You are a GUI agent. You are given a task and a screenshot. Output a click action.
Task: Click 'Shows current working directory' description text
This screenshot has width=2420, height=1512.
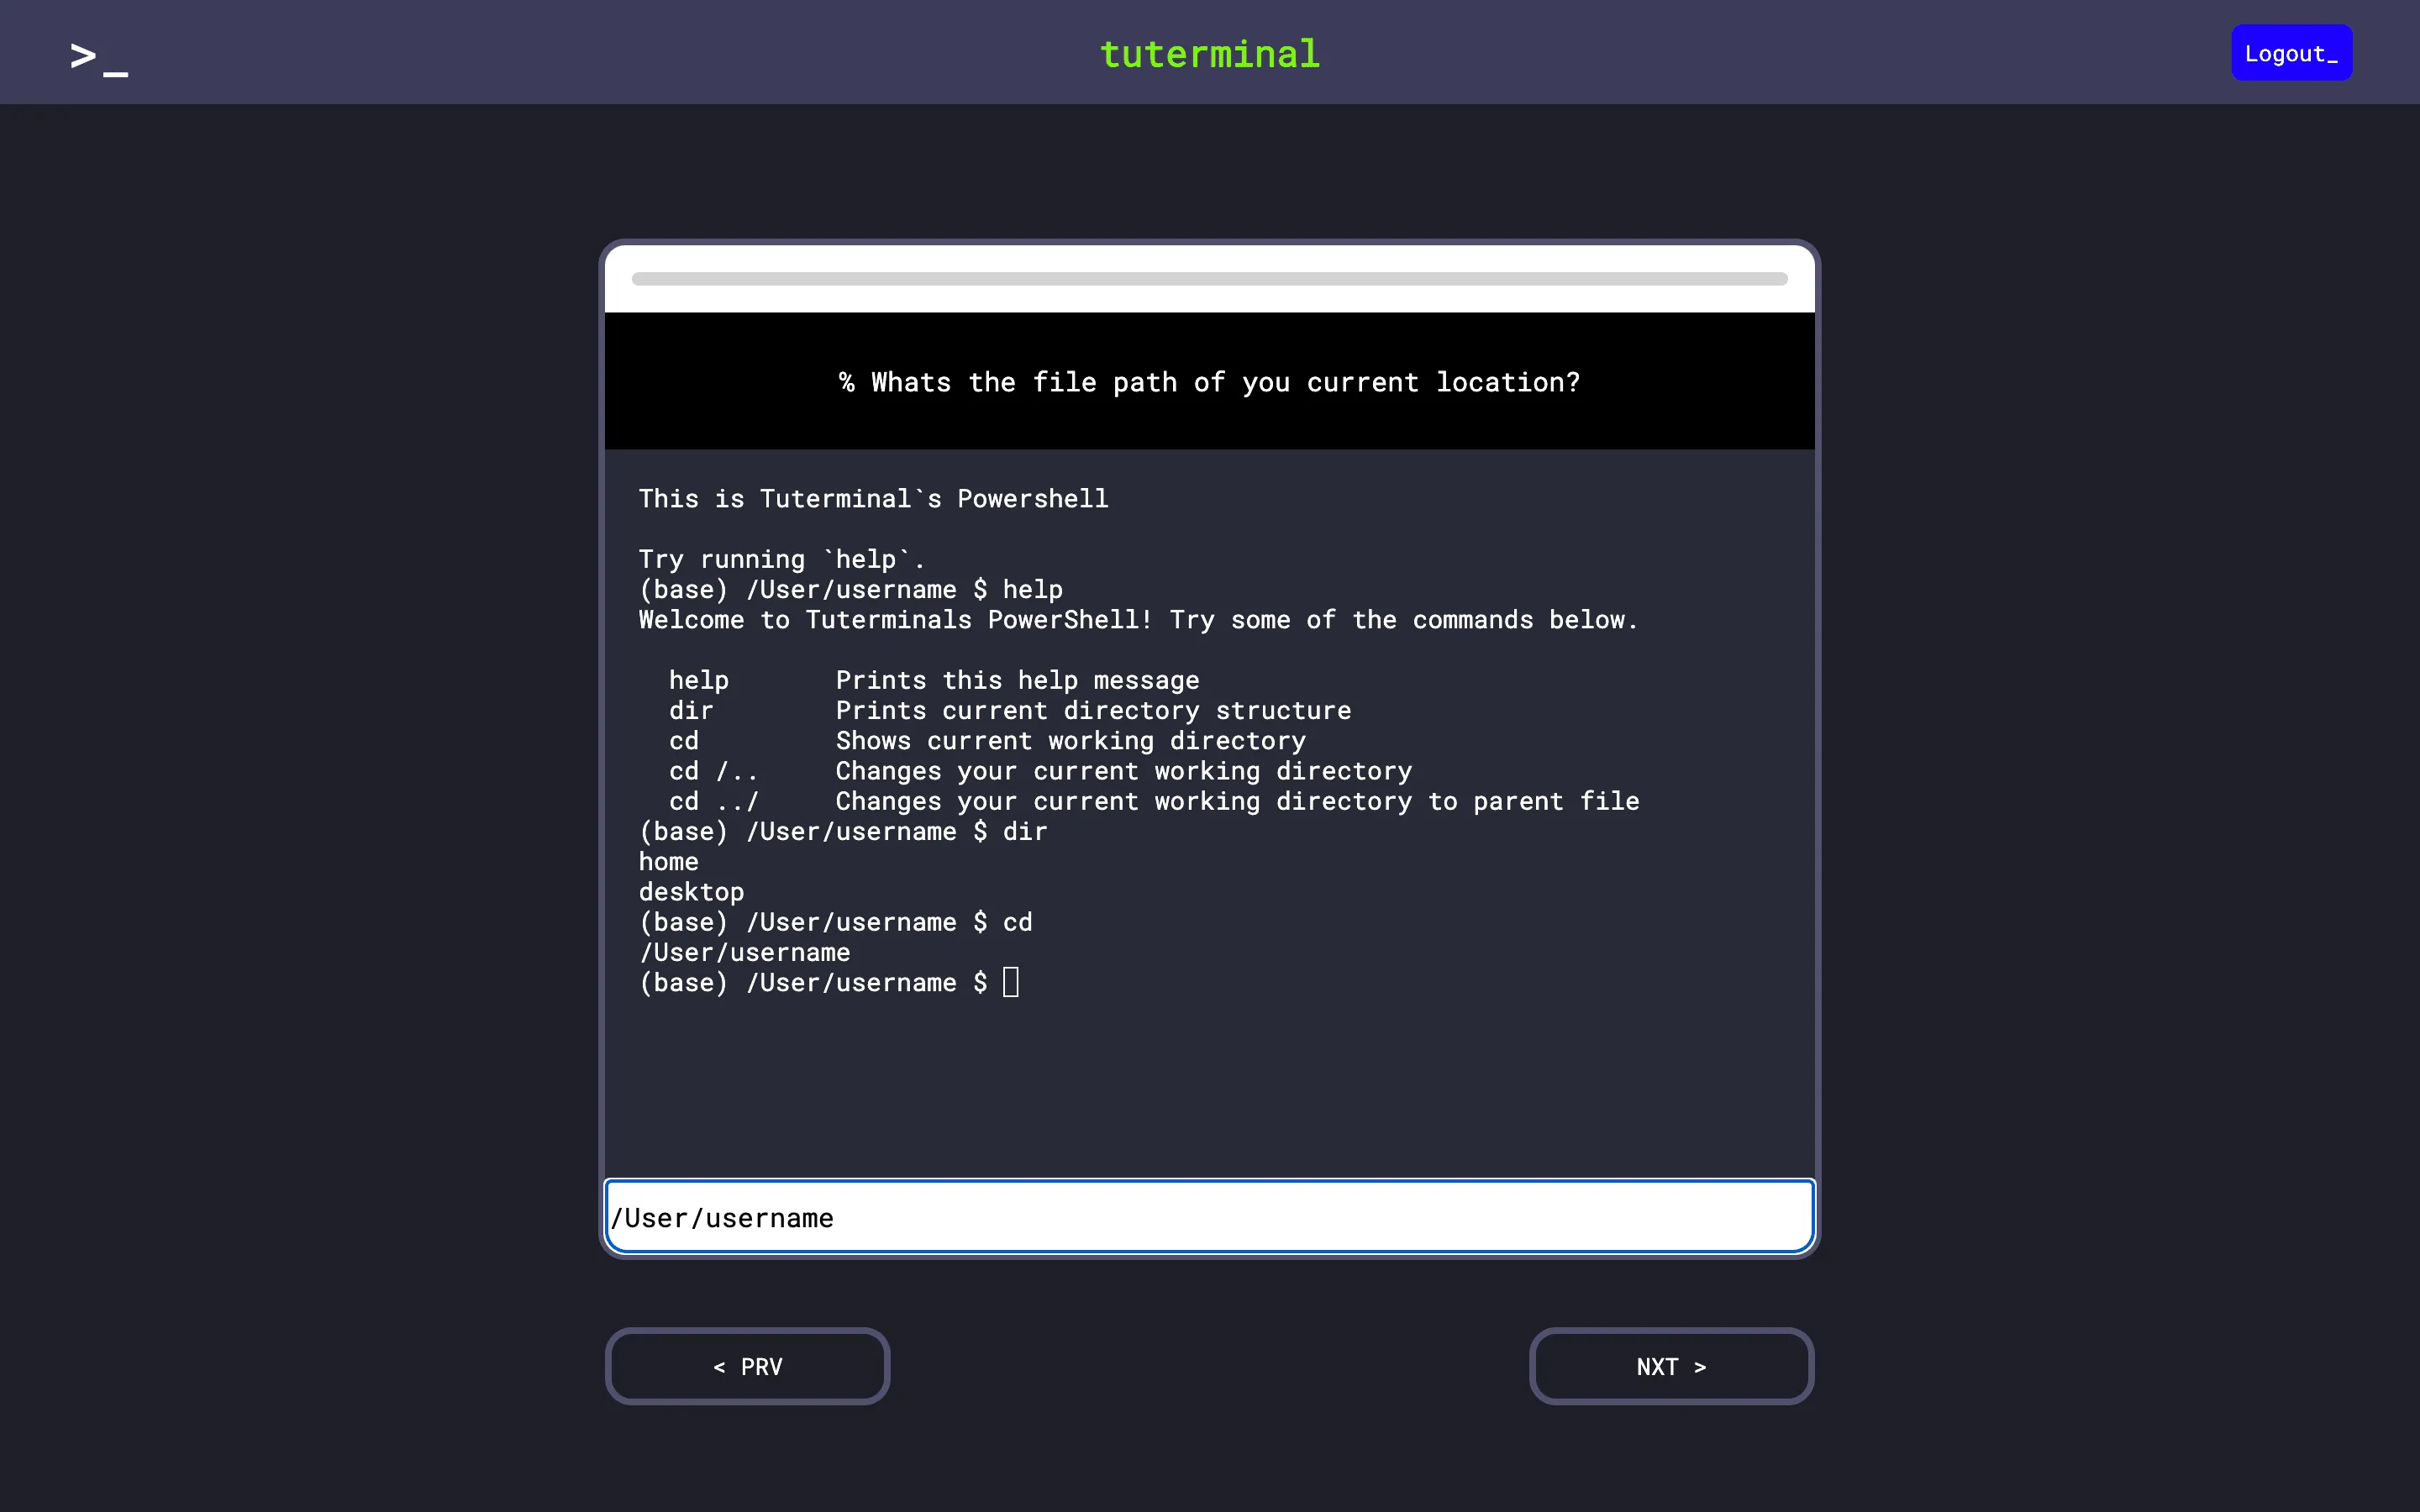point(1070,741)
